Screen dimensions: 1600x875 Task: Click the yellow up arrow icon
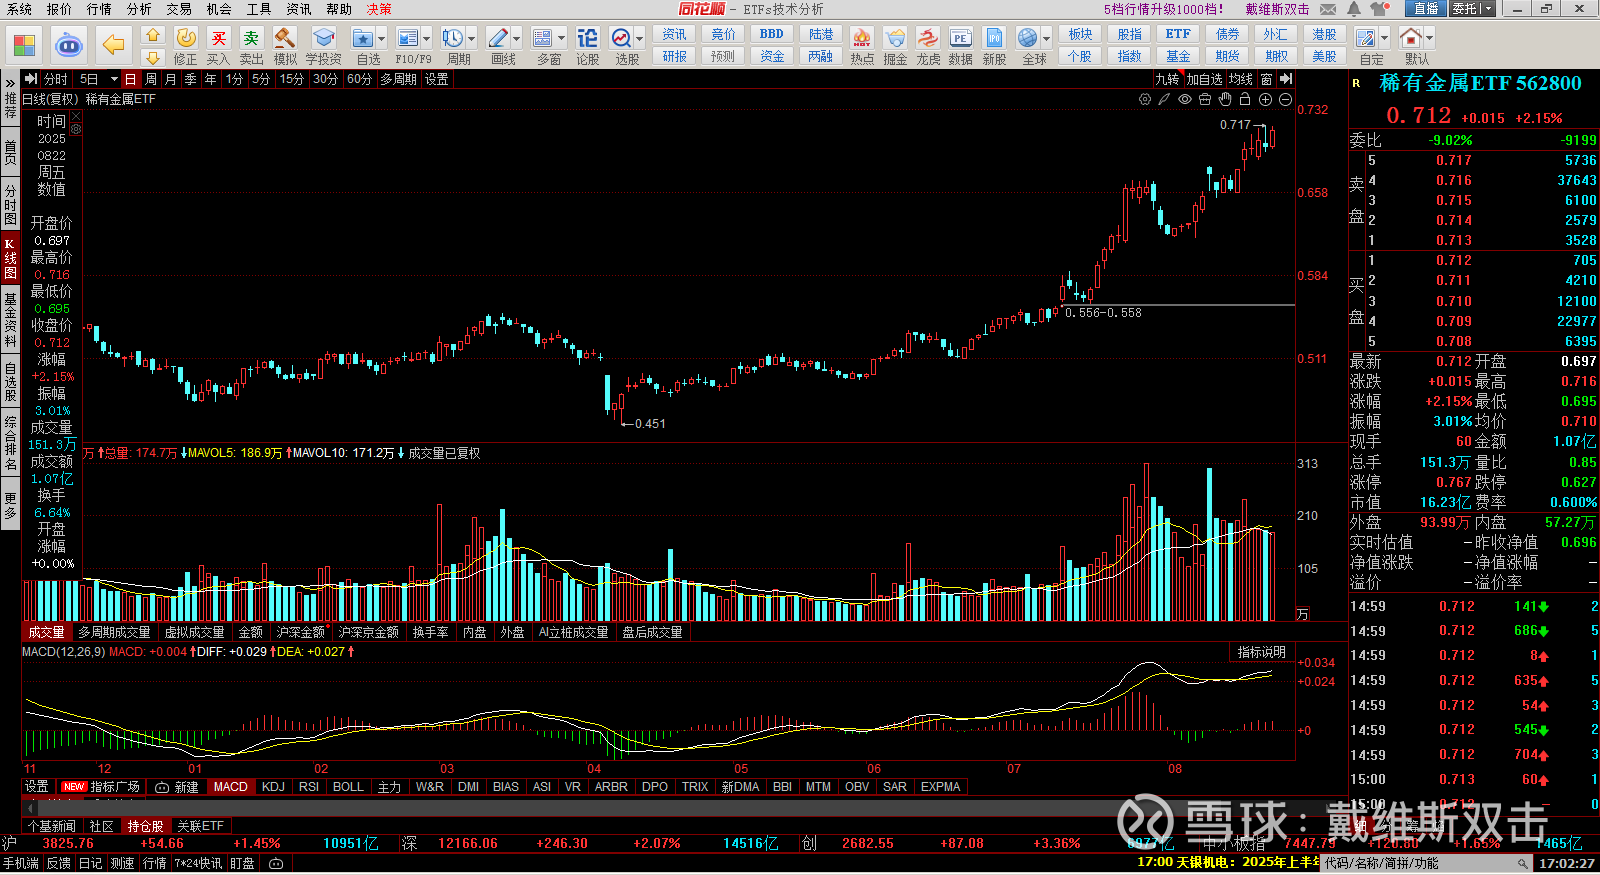click(x=153, y=35)
